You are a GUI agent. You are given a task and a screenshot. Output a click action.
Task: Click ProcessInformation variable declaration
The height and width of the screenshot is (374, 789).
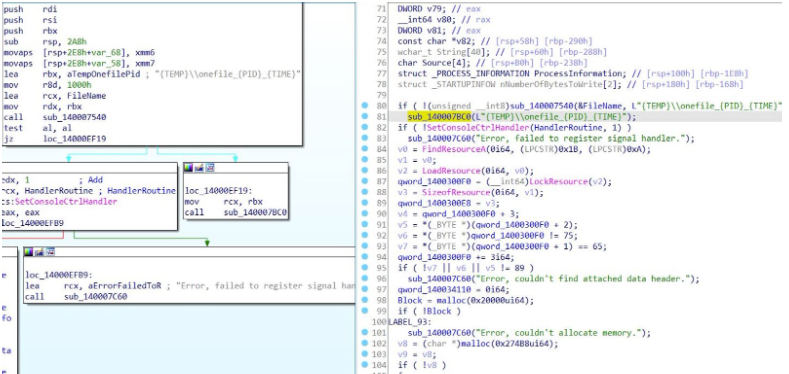pos(573,73)
